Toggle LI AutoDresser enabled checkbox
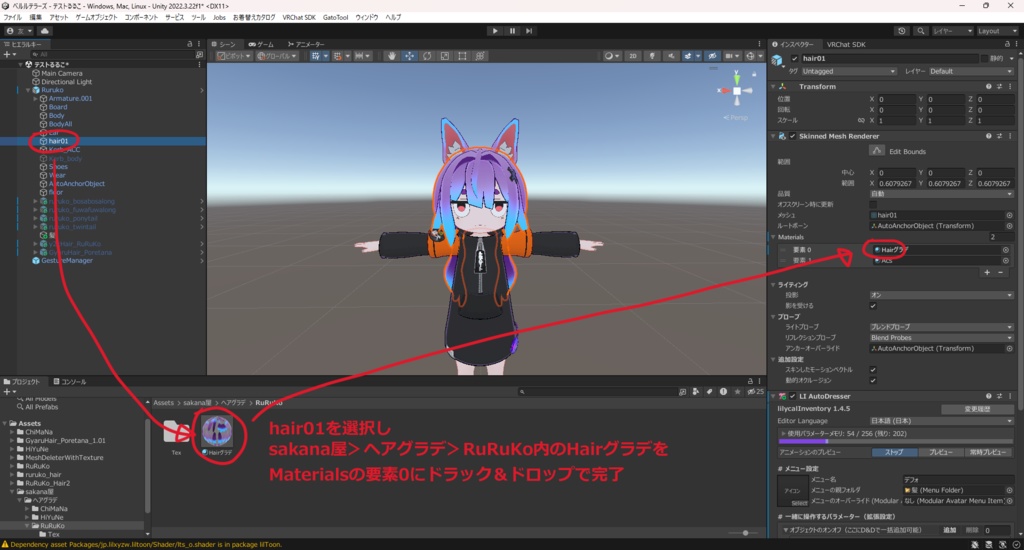The width and height of the screenshot is (1024, 550). click(x=792, y=396)
